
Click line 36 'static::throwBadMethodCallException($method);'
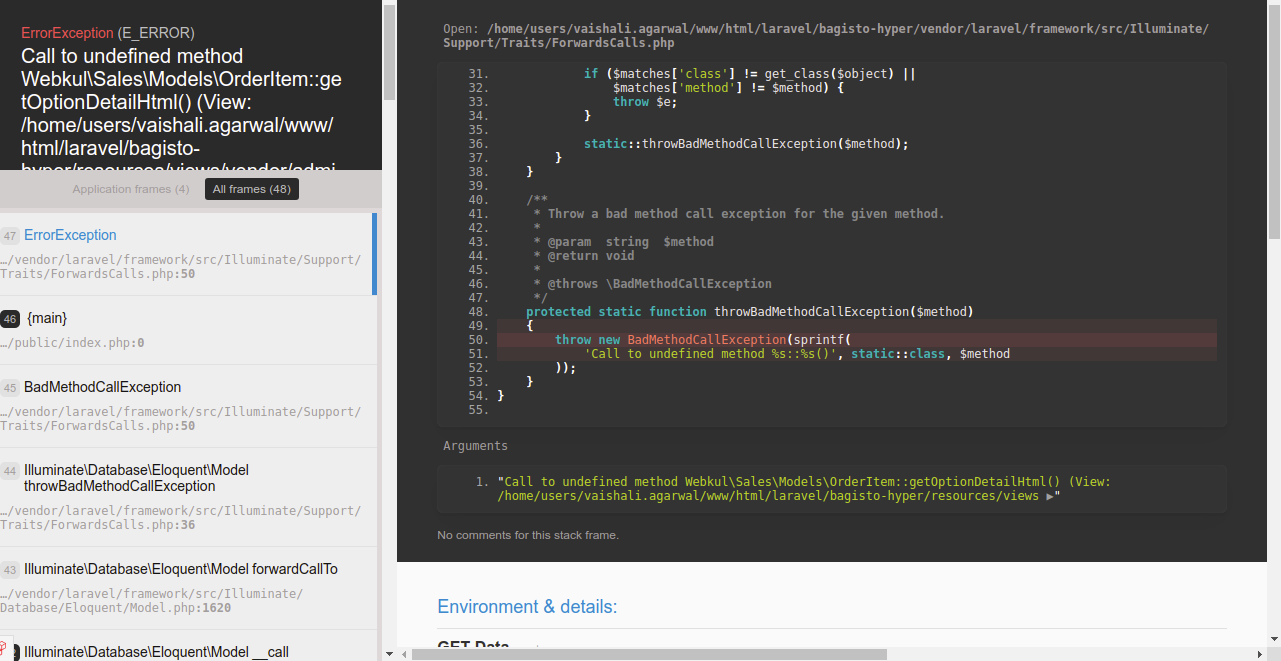click(746, 144)
